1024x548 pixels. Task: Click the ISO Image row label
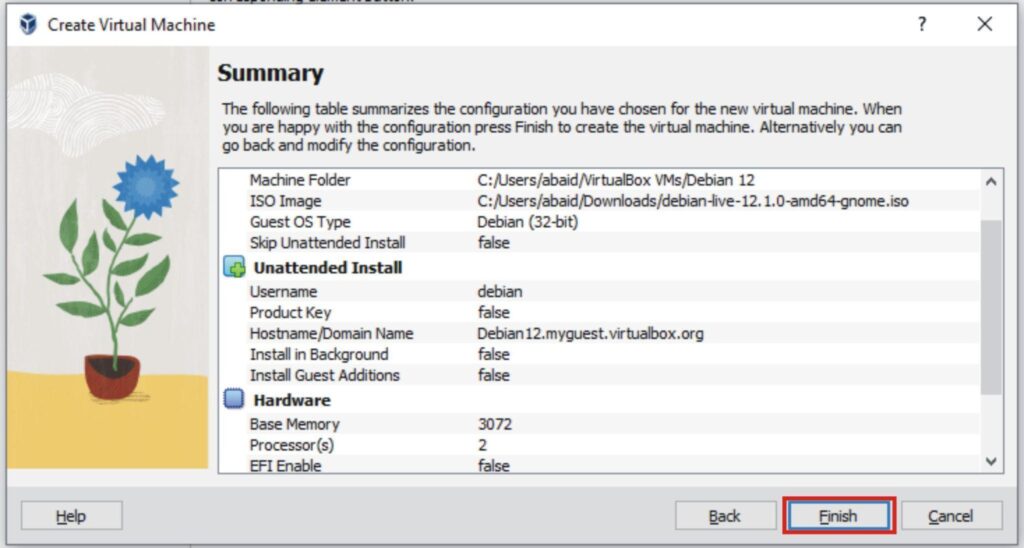pos(285,201)
